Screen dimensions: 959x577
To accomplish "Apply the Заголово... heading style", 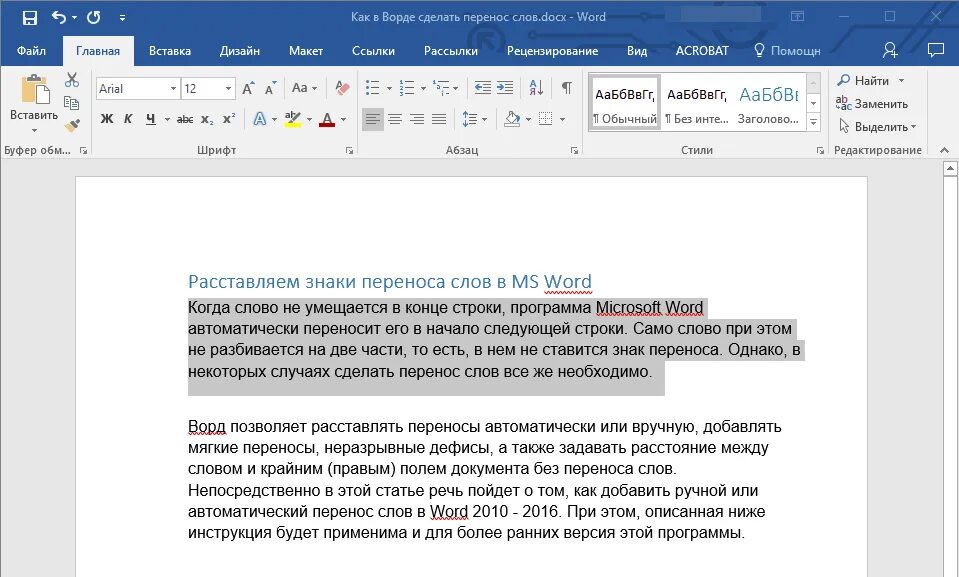I will 769,103.
